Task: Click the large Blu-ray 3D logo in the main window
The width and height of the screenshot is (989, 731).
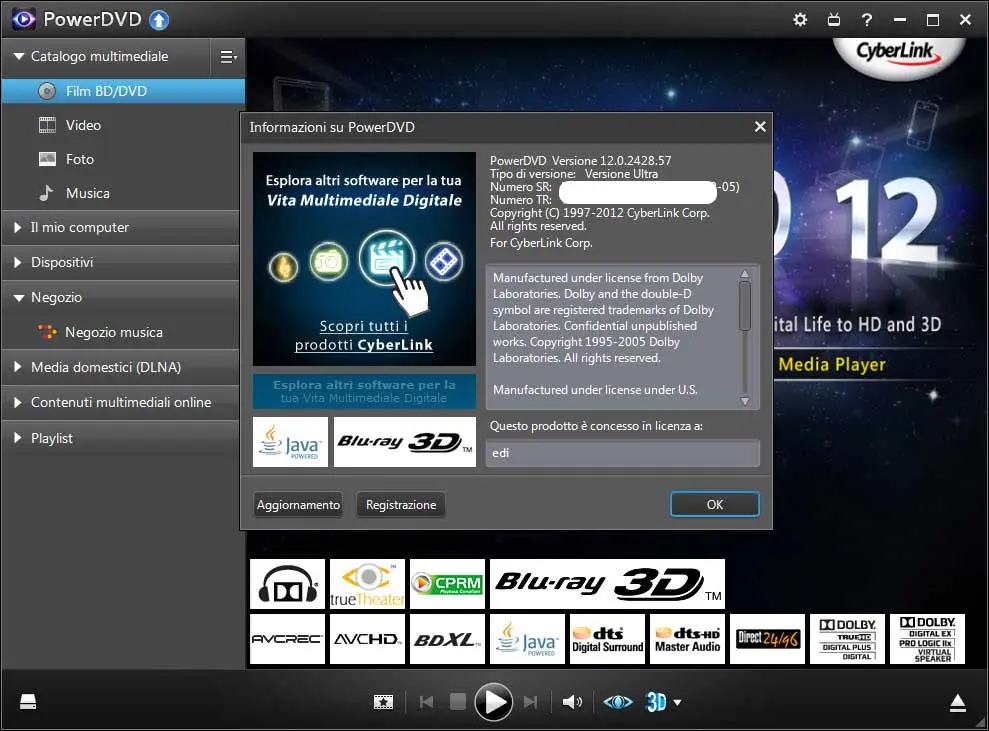Action: click(x=607, y=584)
